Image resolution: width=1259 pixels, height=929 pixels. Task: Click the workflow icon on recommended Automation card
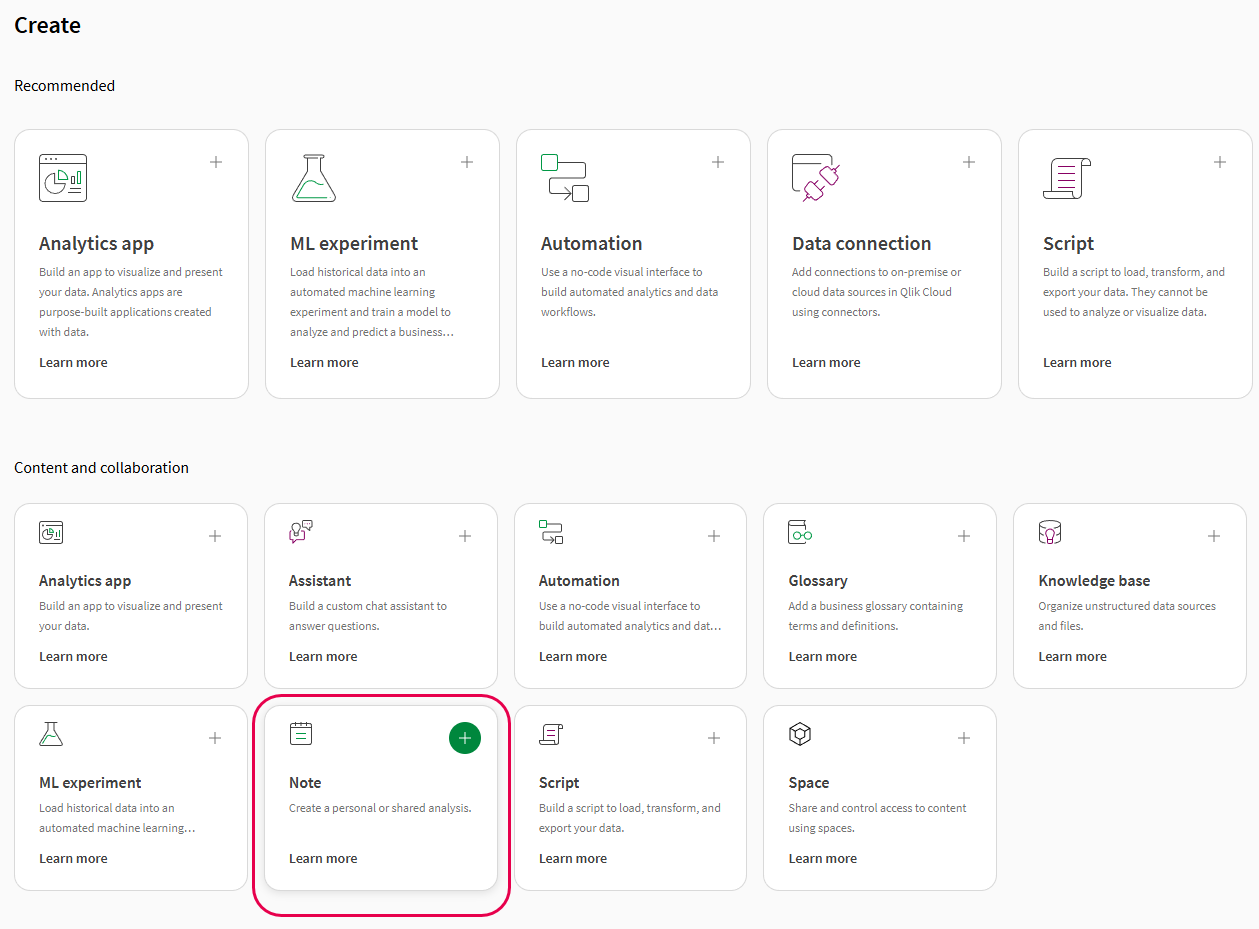tap(565, 178)
